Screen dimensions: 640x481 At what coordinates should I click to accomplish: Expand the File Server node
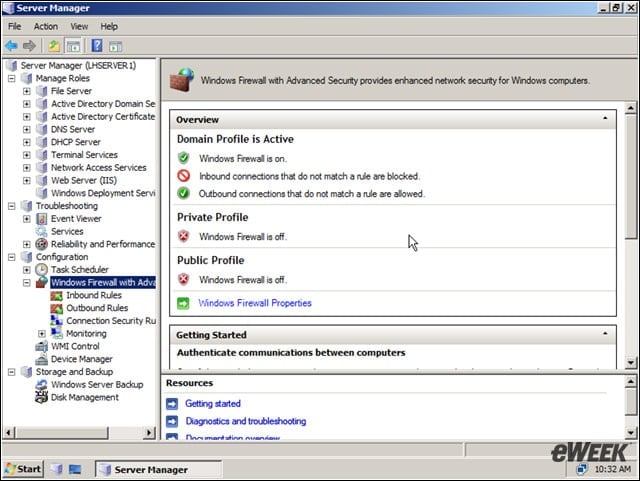pyautogui.click(x=27, y=91)
